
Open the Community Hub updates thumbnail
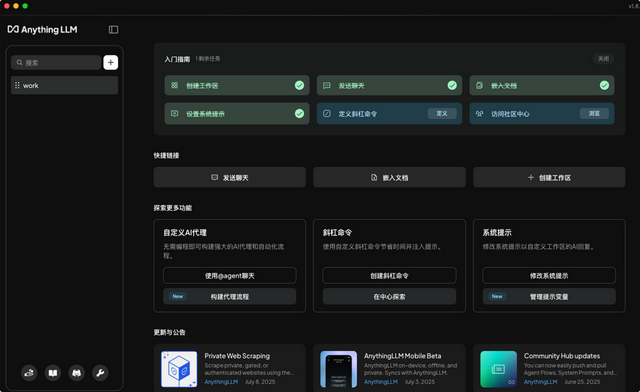tap(498, 369)
